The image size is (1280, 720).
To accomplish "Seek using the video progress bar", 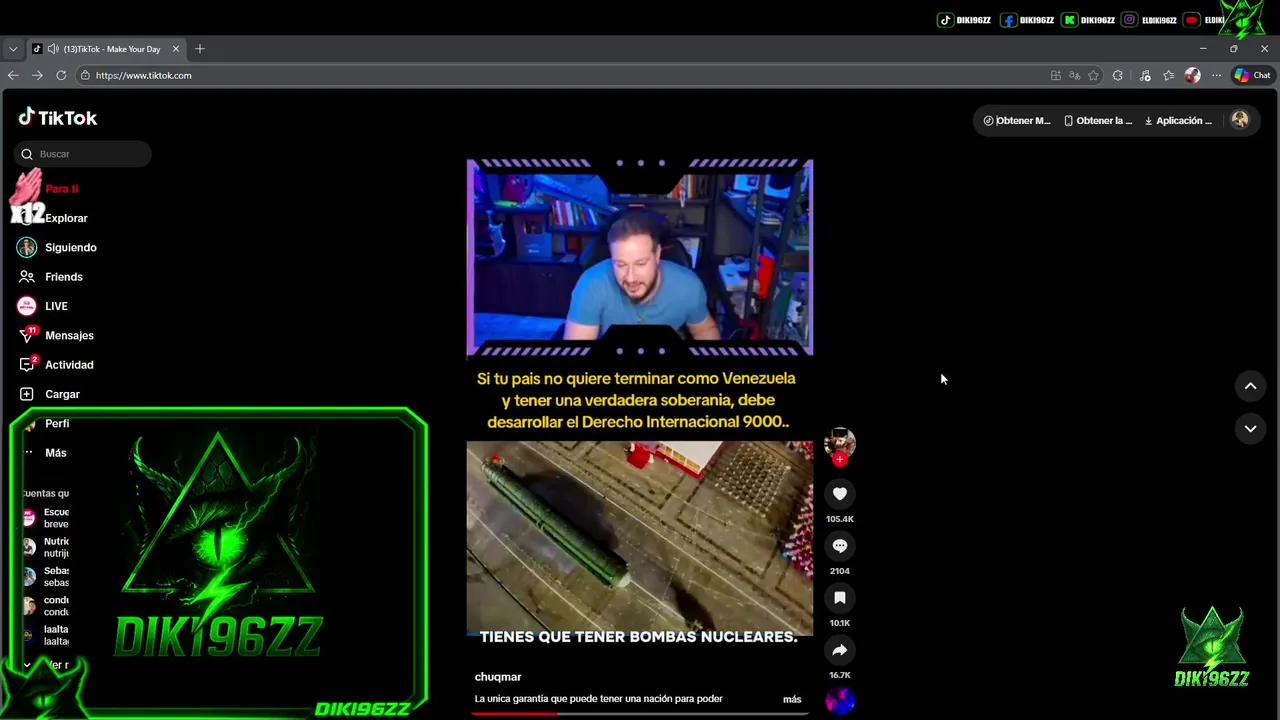I will click(x=639, y=713).
